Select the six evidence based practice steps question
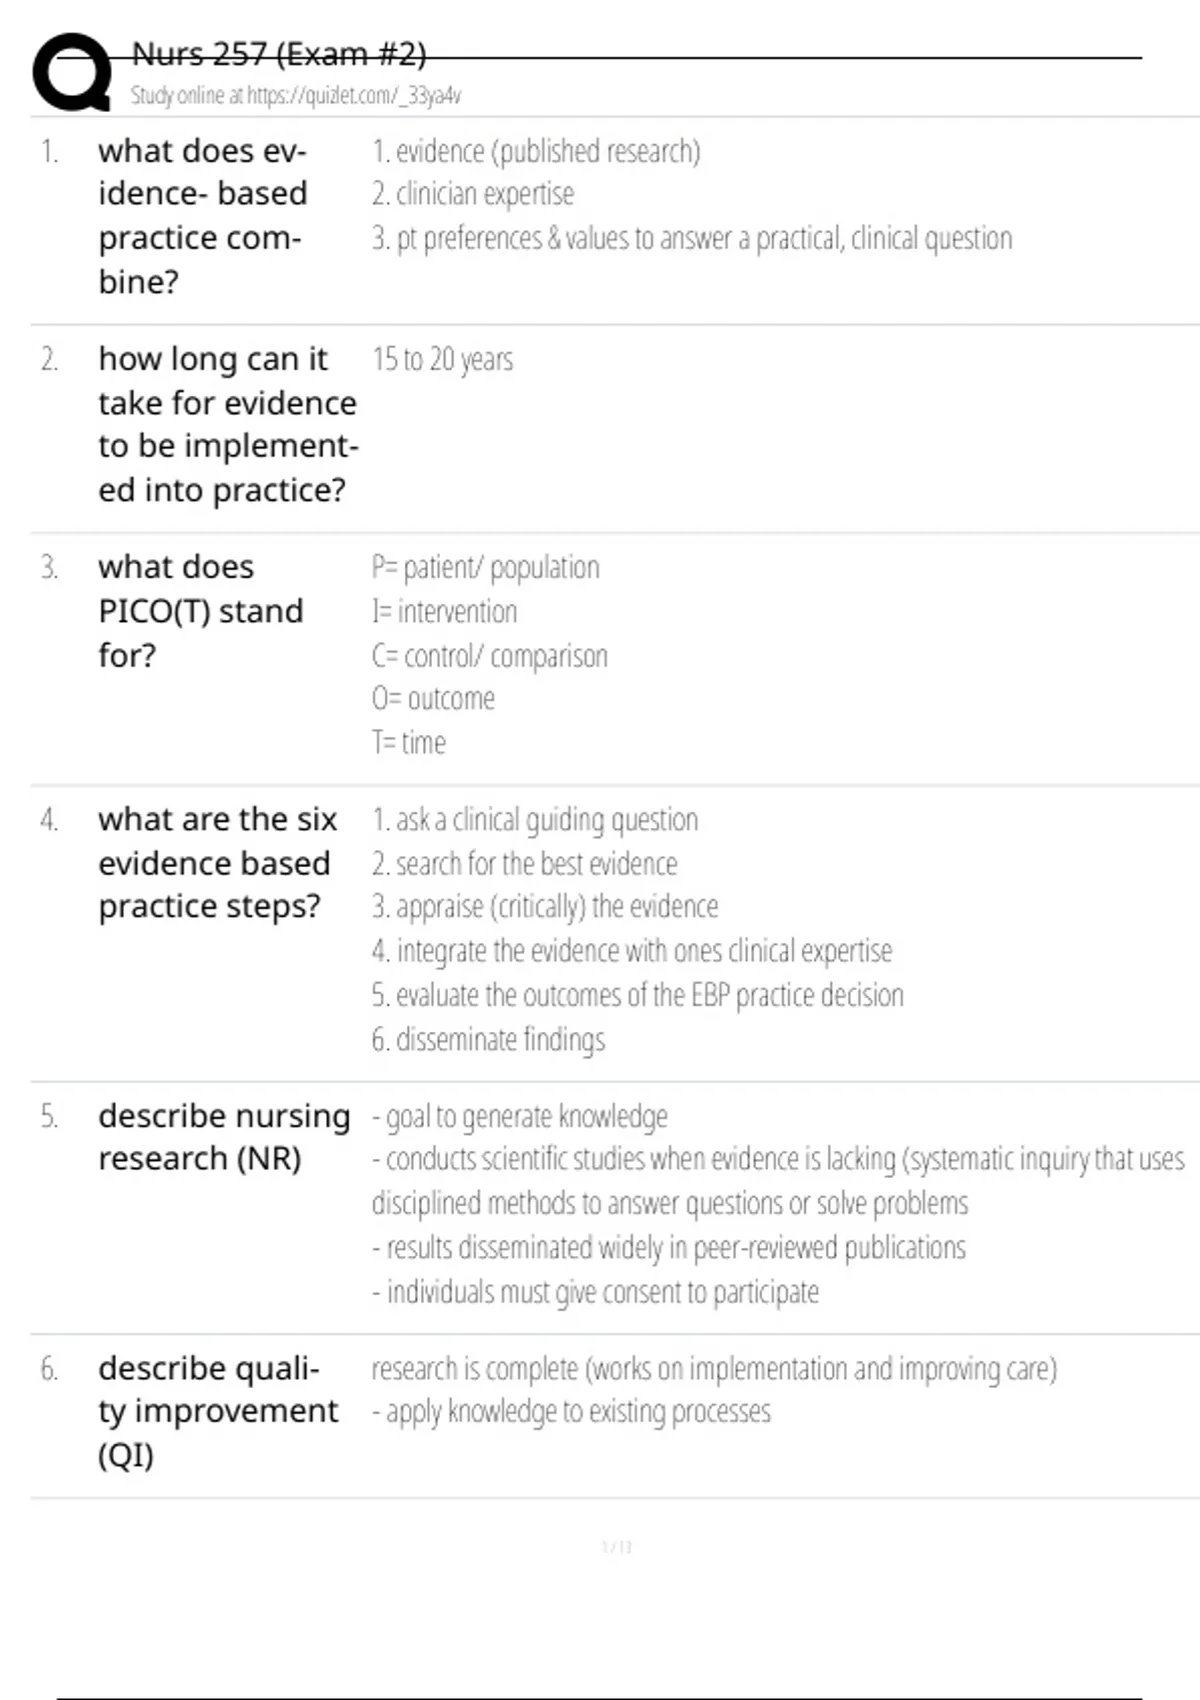This screenshot has width=1200, height=1700. tap(218, 862)
